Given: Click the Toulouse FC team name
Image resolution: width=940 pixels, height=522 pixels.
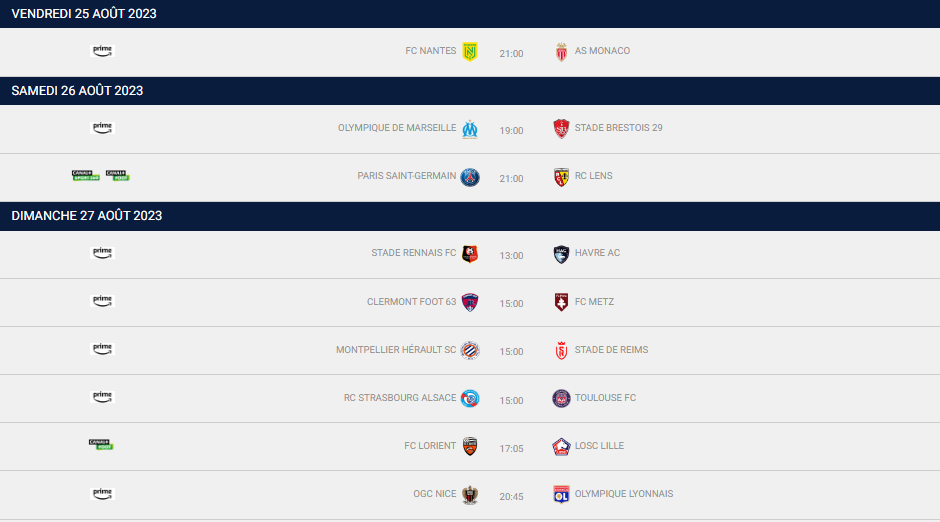Looking at the screenshot, I should 605,398.
